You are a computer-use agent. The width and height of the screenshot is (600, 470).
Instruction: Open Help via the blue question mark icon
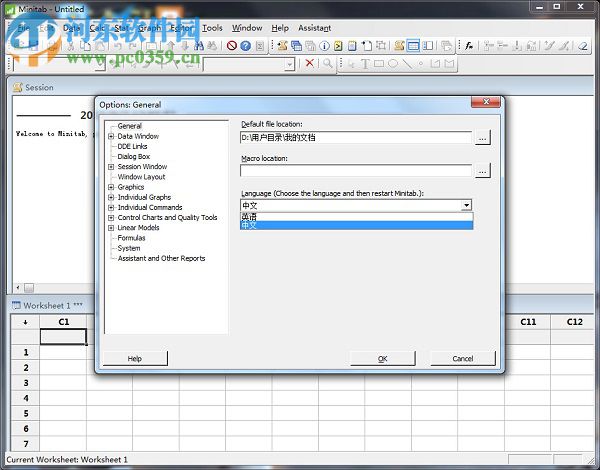click(246, 46)
